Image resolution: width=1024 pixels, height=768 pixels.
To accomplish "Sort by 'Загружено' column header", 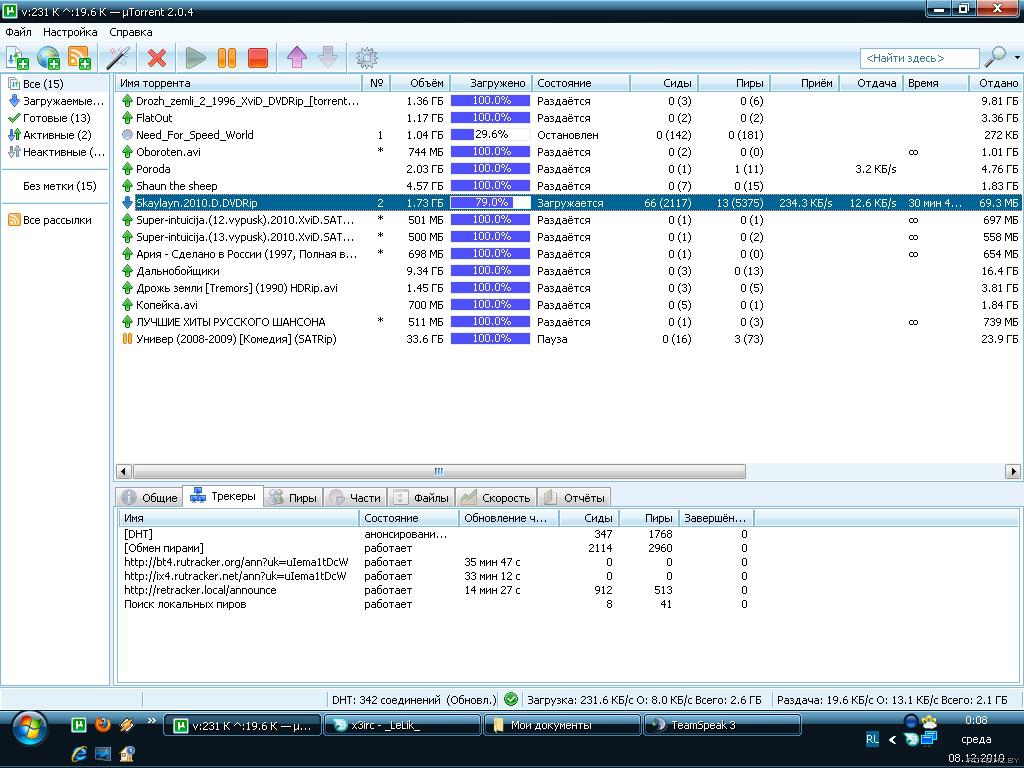I will pyautogui.click(x=490, y=83).
